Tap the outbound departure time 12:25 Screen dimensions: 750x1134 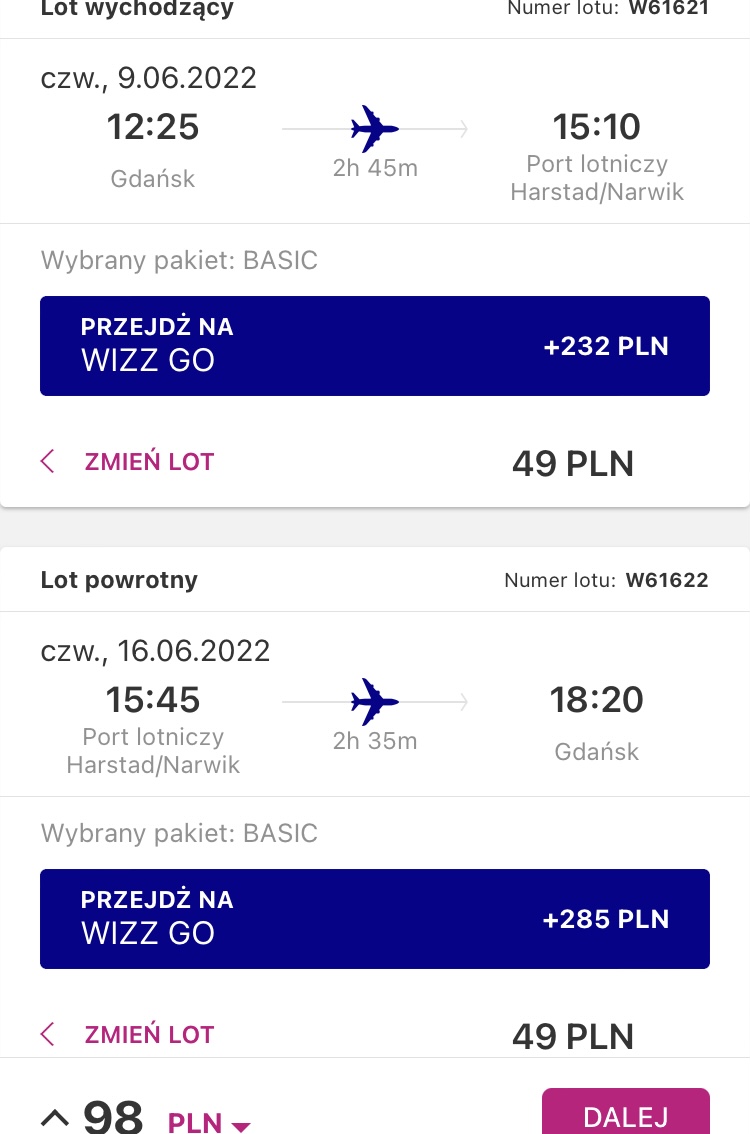click(153, 127)
